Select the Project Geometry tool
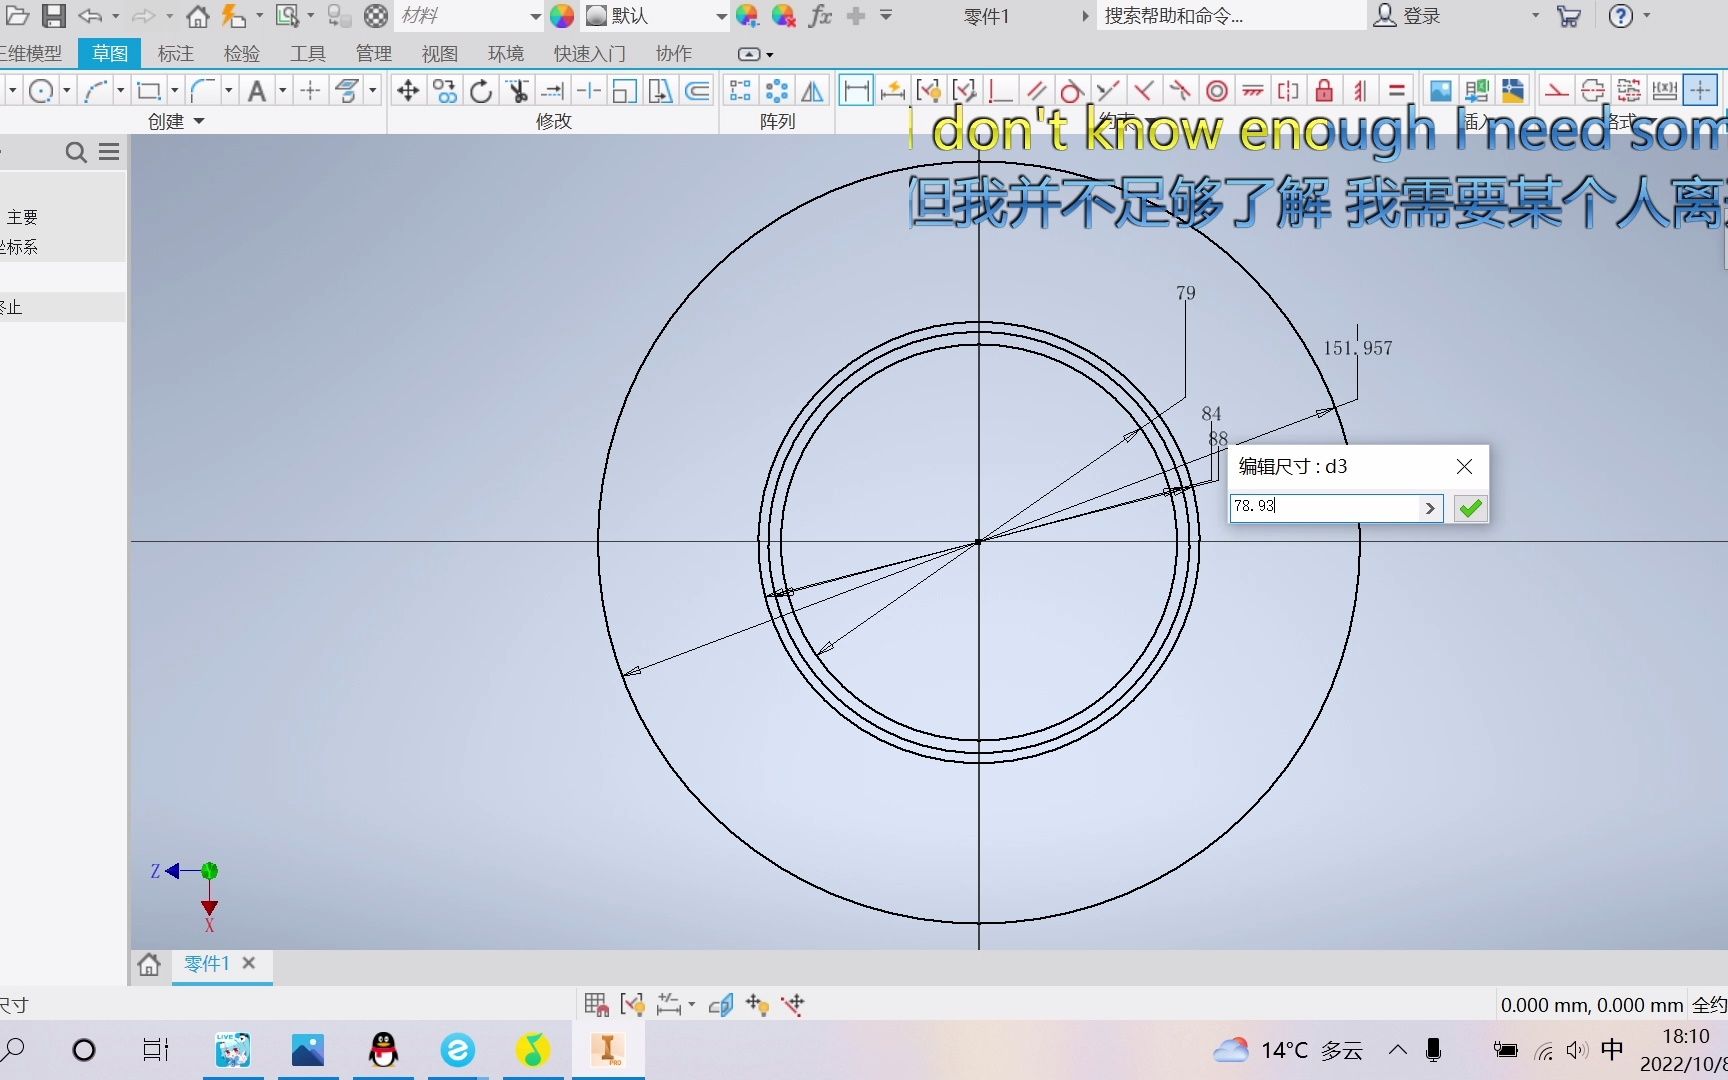This screenshot has height=1080, width=1728. [x=347, y=91]
